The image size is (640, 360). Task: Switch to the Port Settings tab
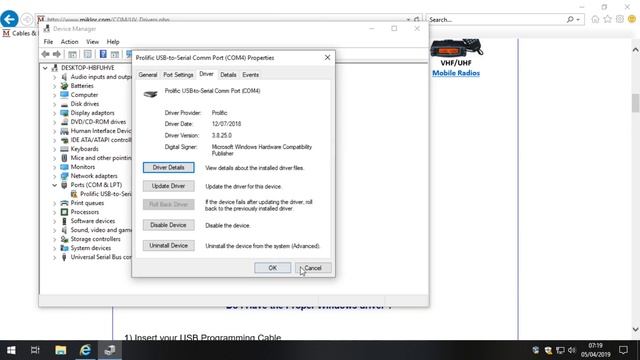[x=178, y=75]
